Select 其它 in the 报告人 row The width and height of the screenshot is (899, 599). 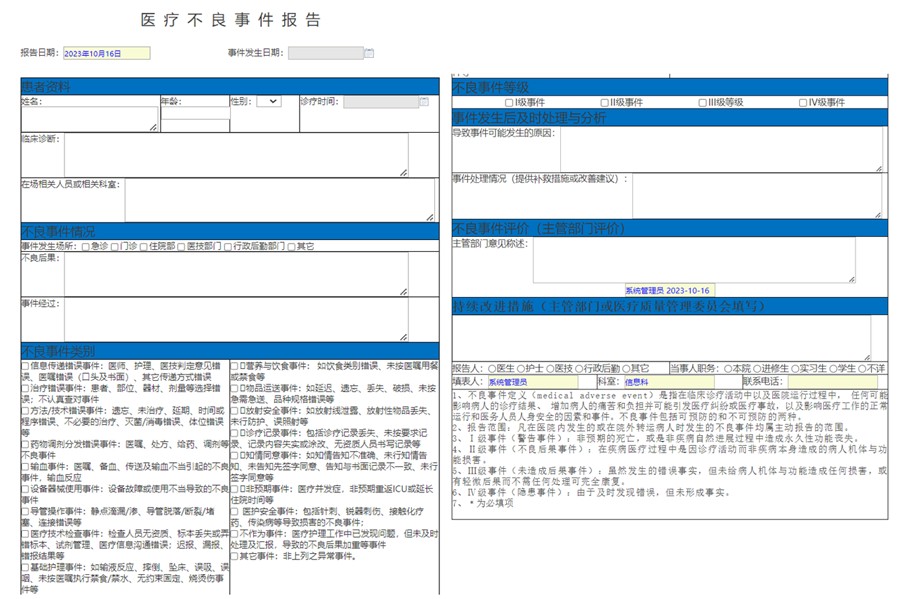coord(626,369)
